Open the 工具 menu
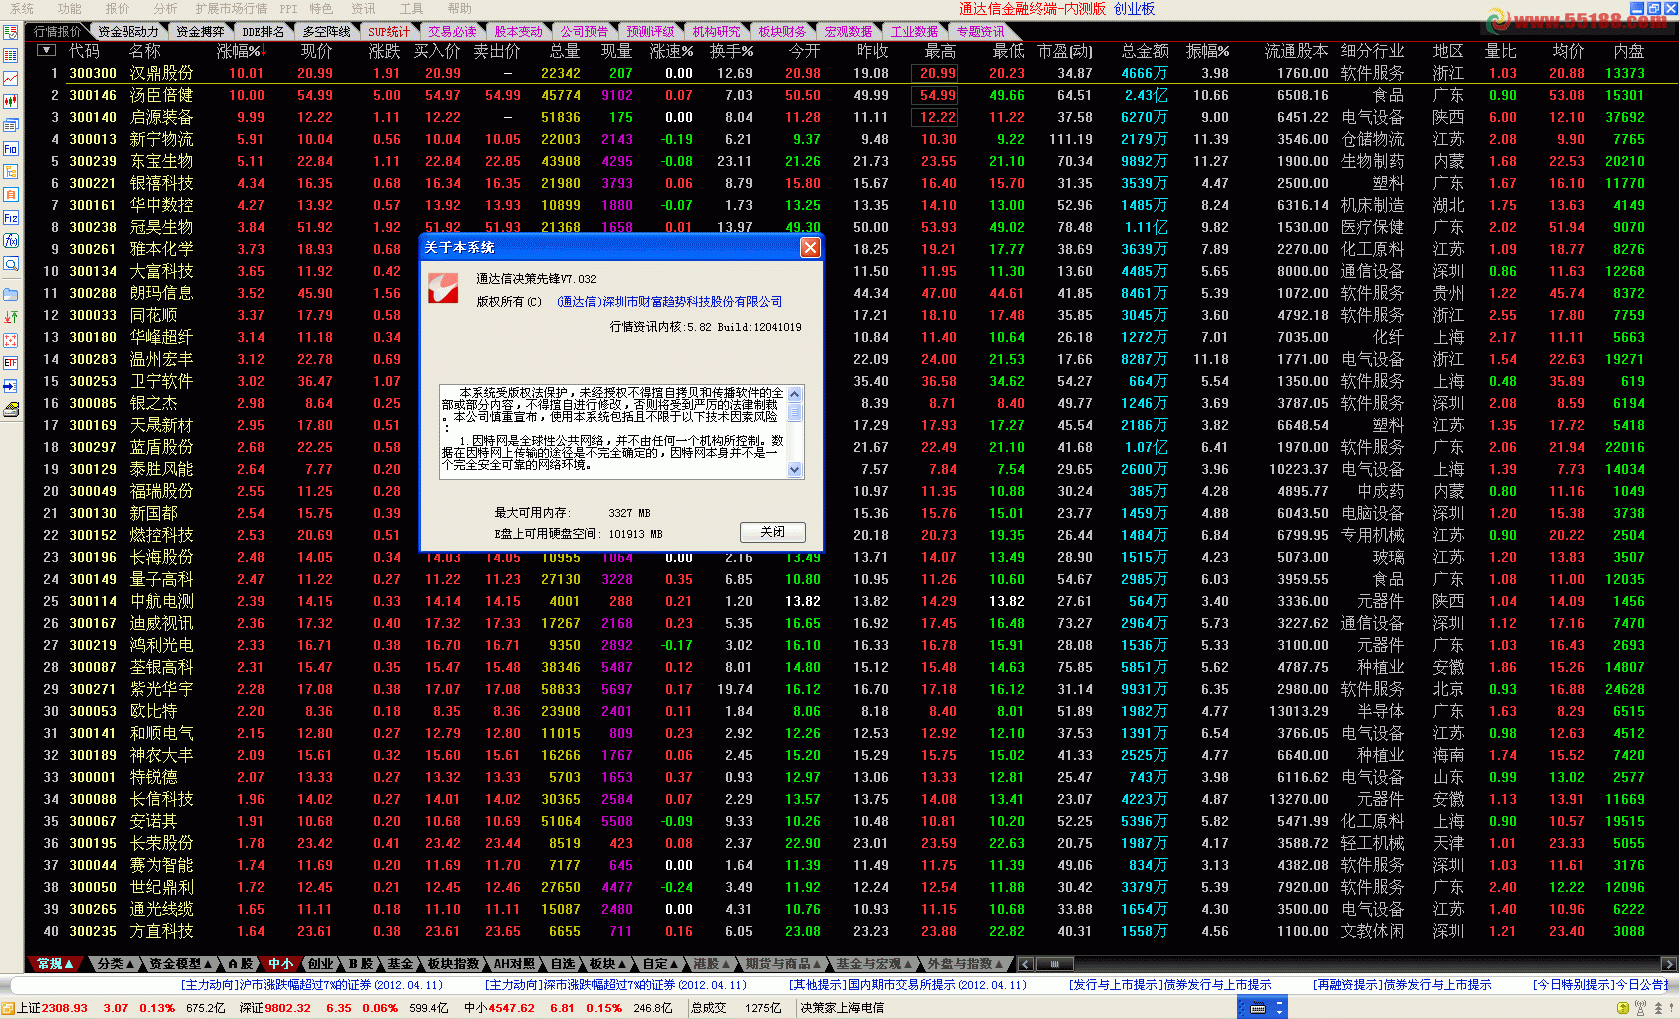Screen dimensions: 1680x1019 click(412, 9)
